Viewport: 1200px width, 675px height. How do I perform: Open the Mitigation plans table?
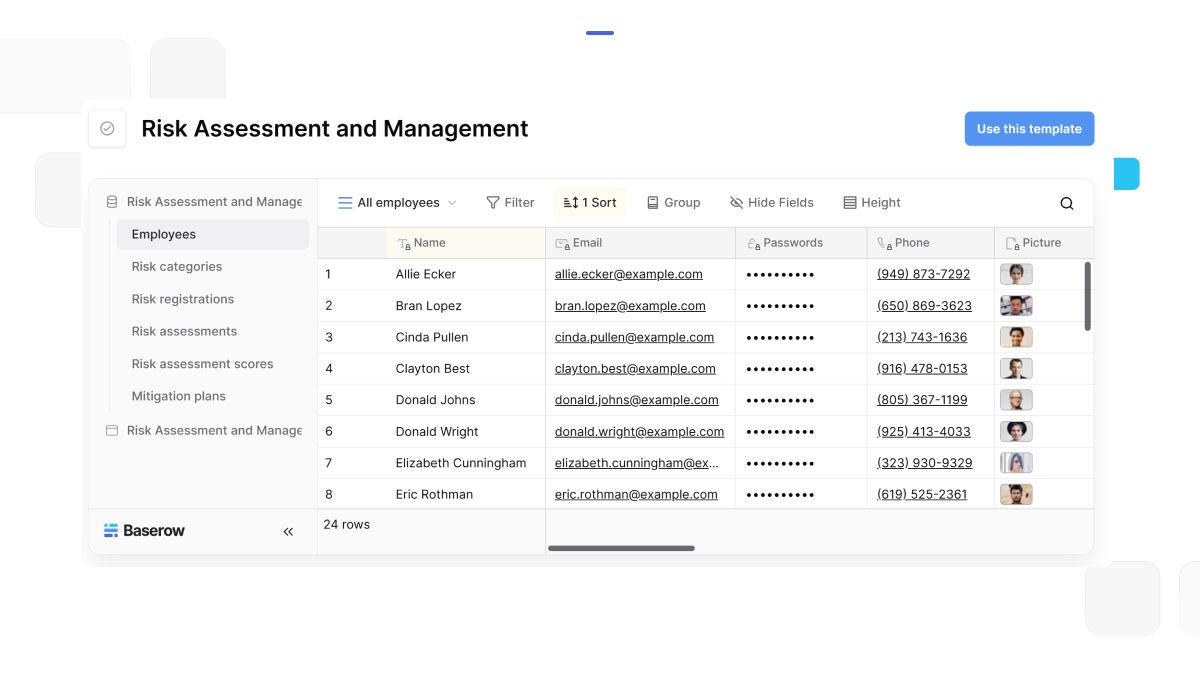click(179, 396)
